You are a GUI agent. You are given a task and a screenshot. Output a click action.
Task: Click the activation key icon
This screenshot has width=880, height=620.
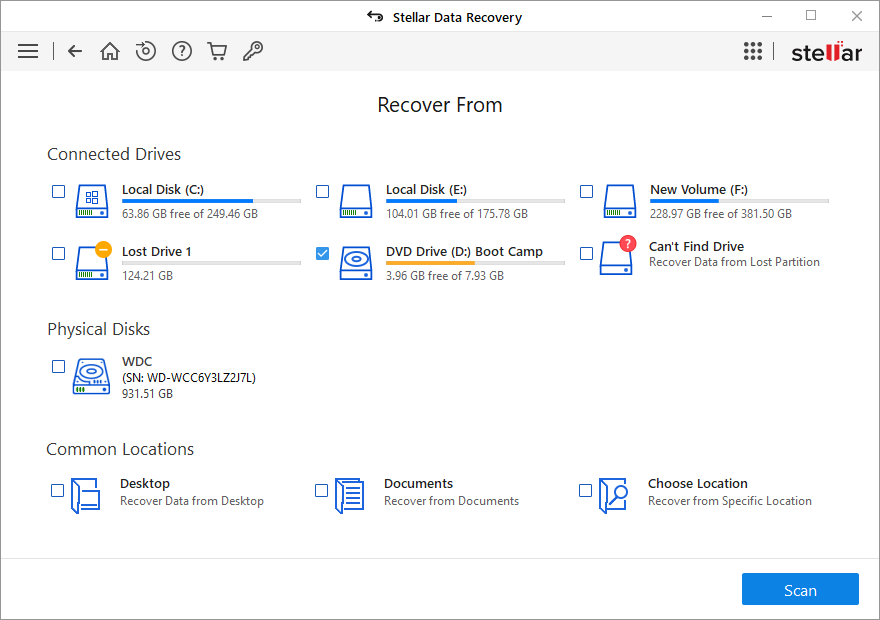tap(253, 51)
